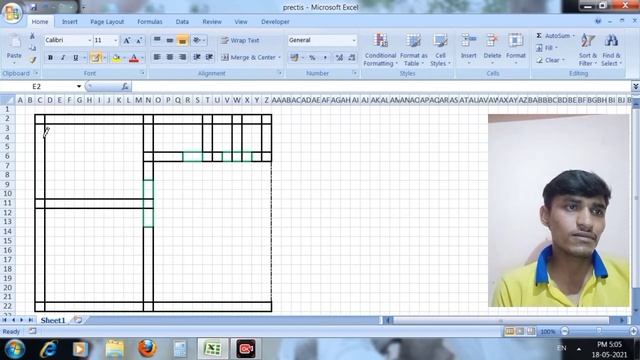Switch to Page Break Preview icon
Screen dimensions: 640x360
(x=530, y=331)
